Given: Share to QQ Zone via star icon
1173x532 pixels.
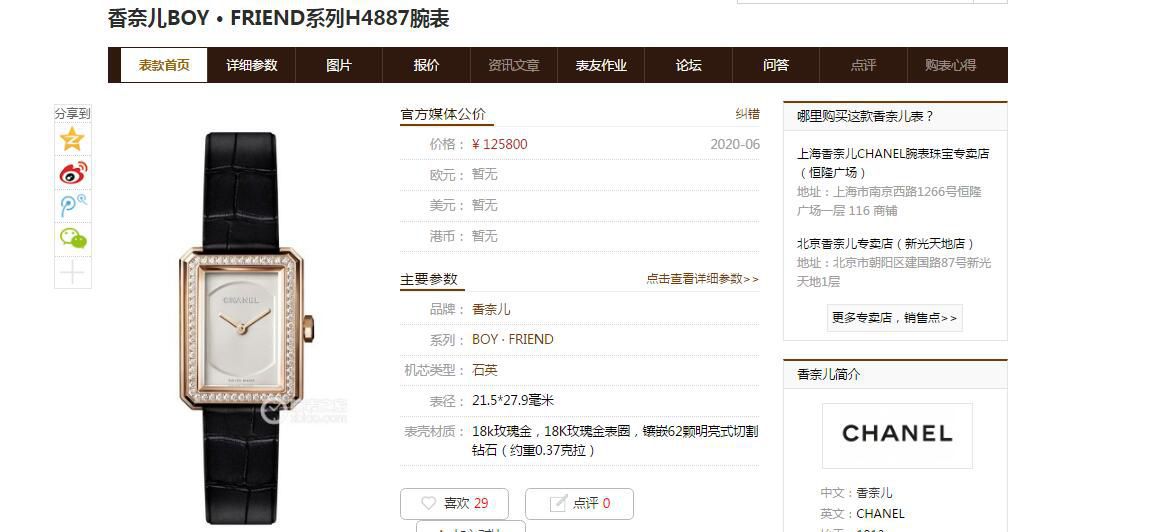Looking at the screenshot, I should pos(72,139).
